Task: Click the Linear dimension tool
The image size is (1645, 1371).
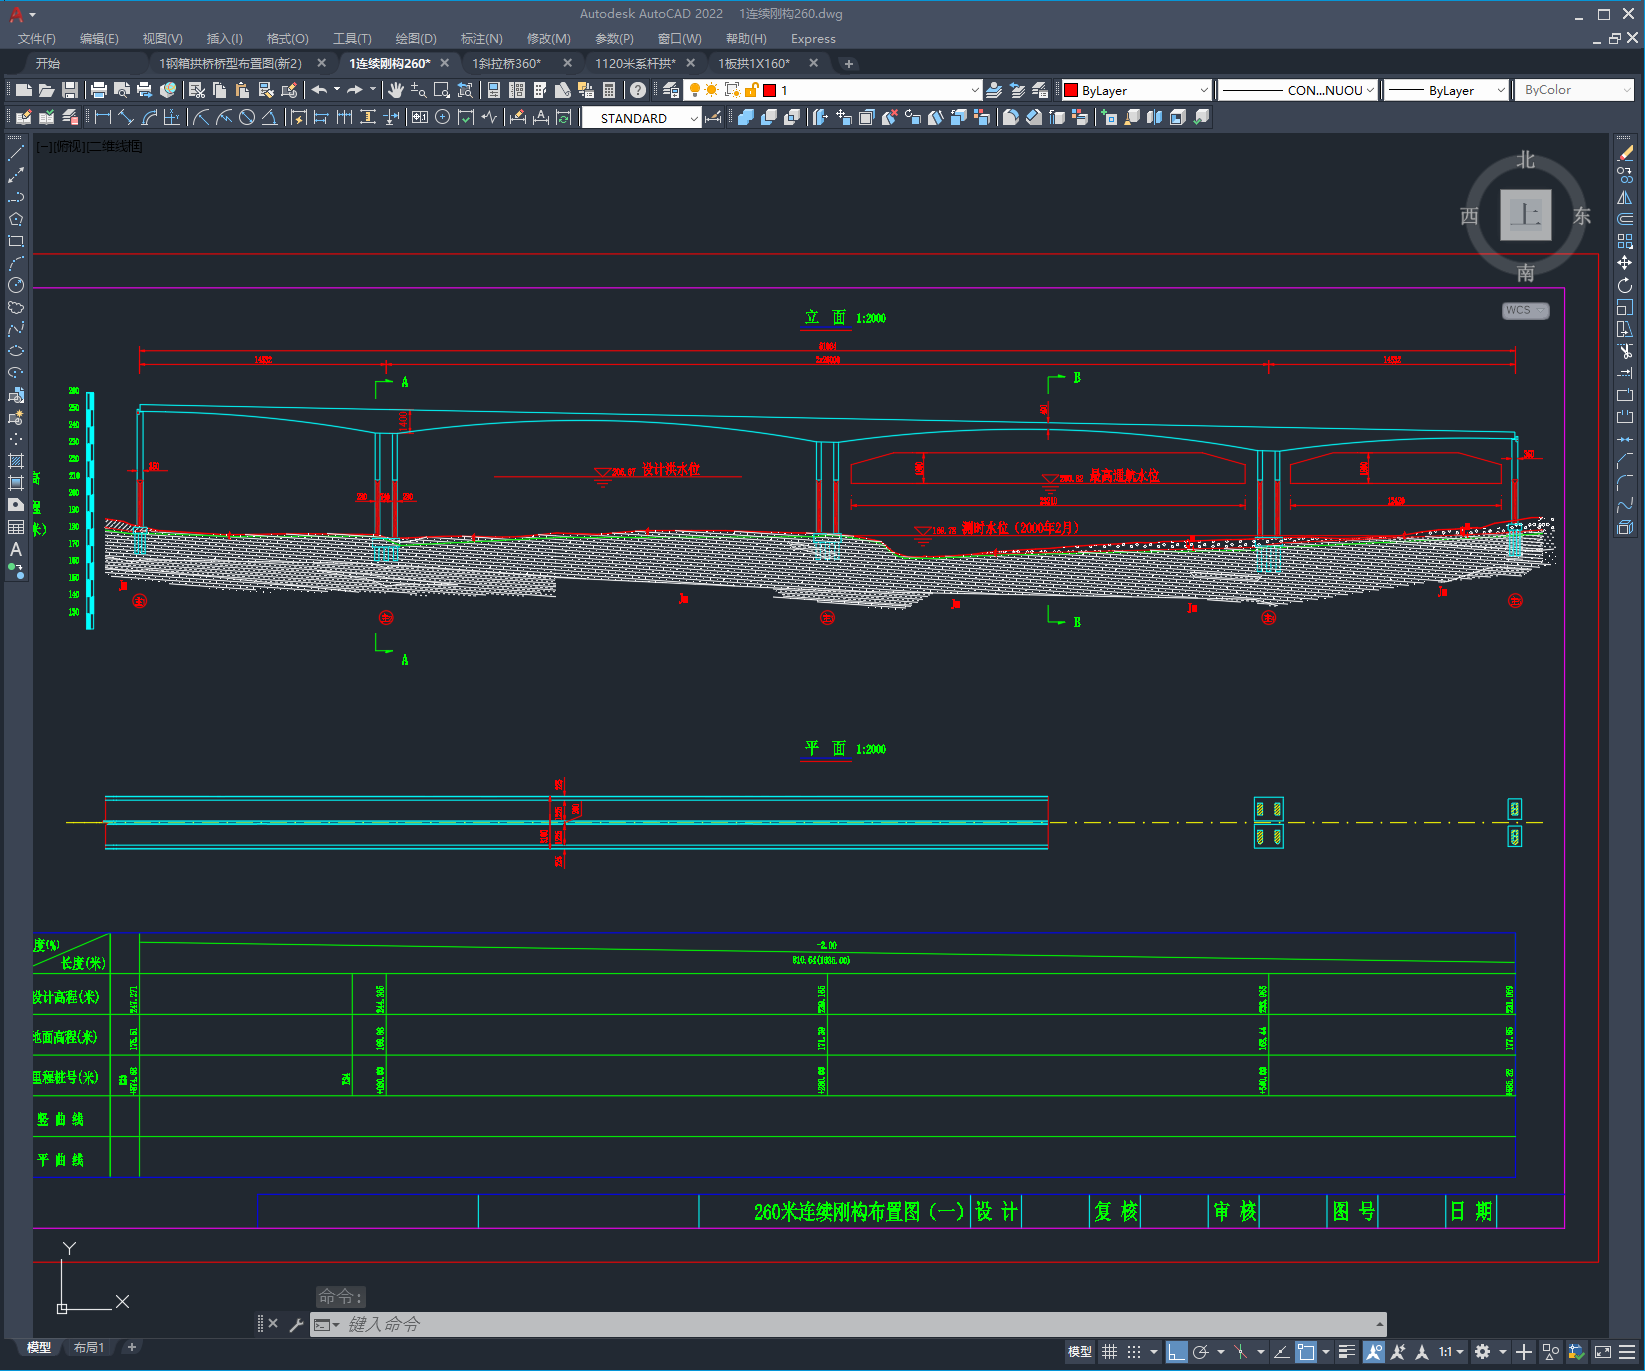Action: (103, 117)
